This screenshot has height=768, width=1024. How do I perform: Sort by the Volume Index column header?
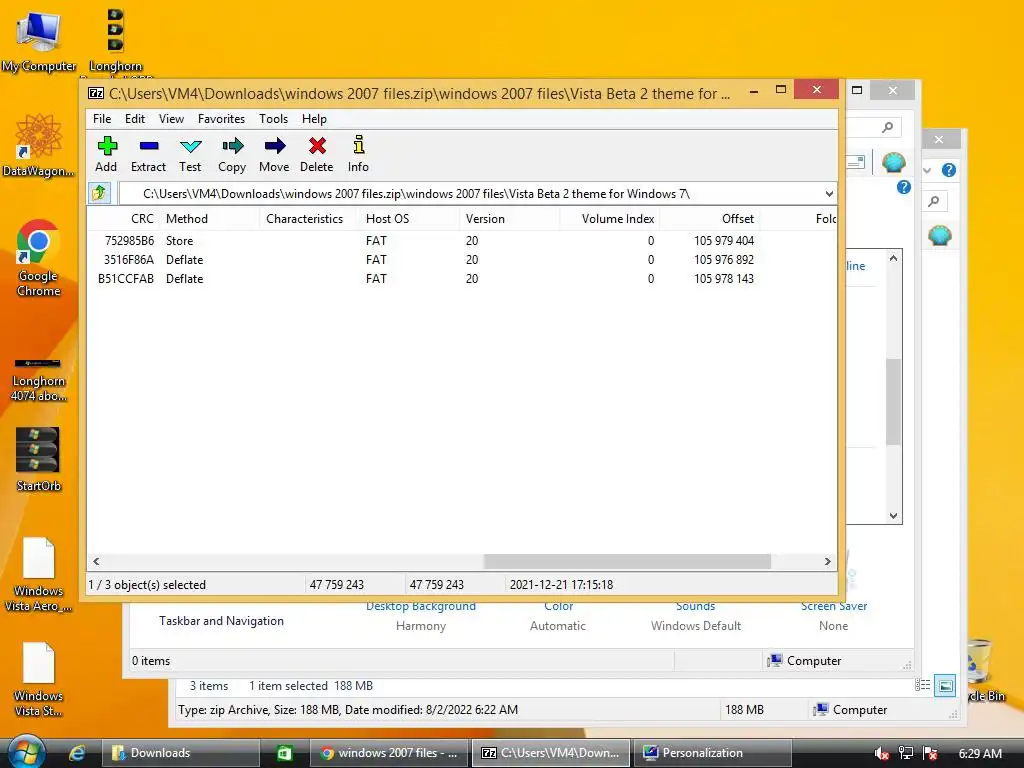point(609,219)
